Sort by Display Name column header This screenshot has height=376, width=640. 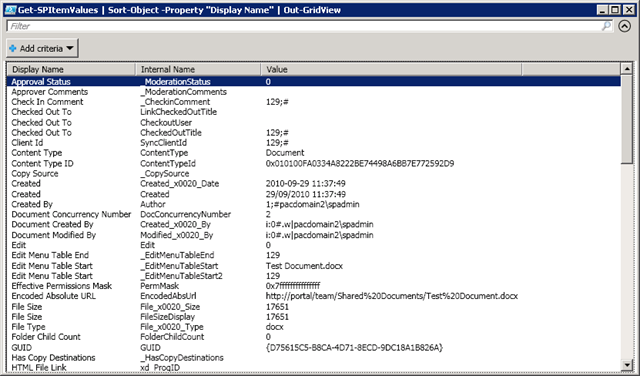point(71,69)
